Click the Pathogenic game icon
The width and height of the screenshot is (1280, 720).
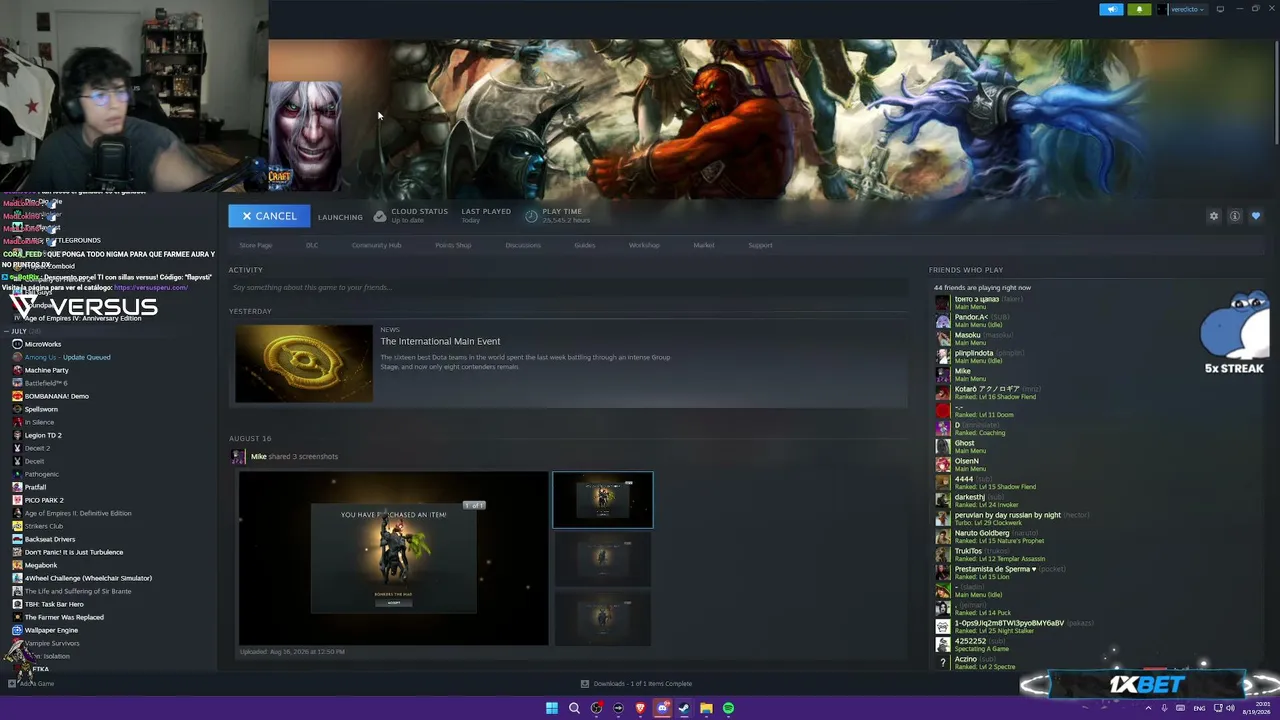[17, 474]
